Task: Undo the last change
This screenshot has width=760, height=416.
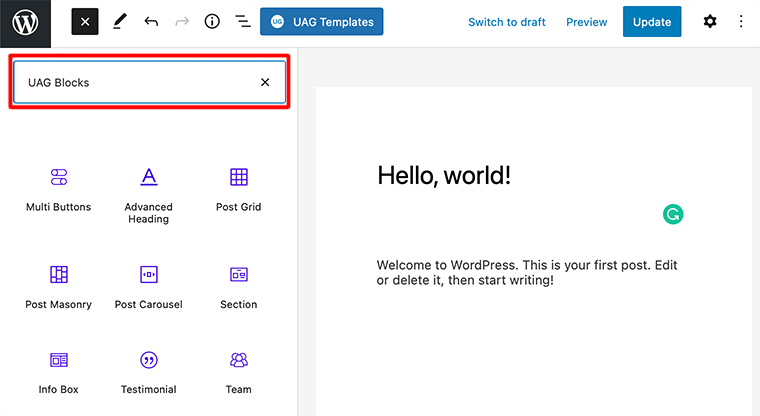Action: pyautogui.click(x=151, y=22)
